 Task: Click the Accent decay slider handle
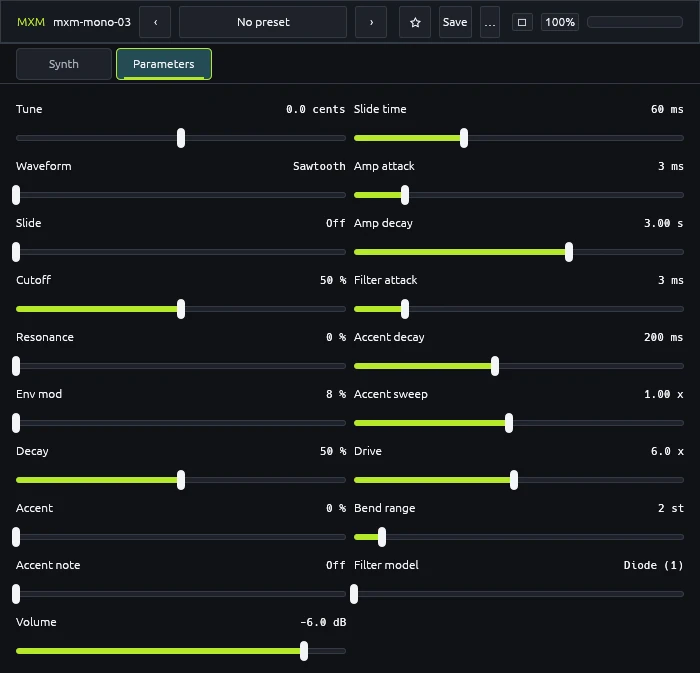tap(495, 366)
